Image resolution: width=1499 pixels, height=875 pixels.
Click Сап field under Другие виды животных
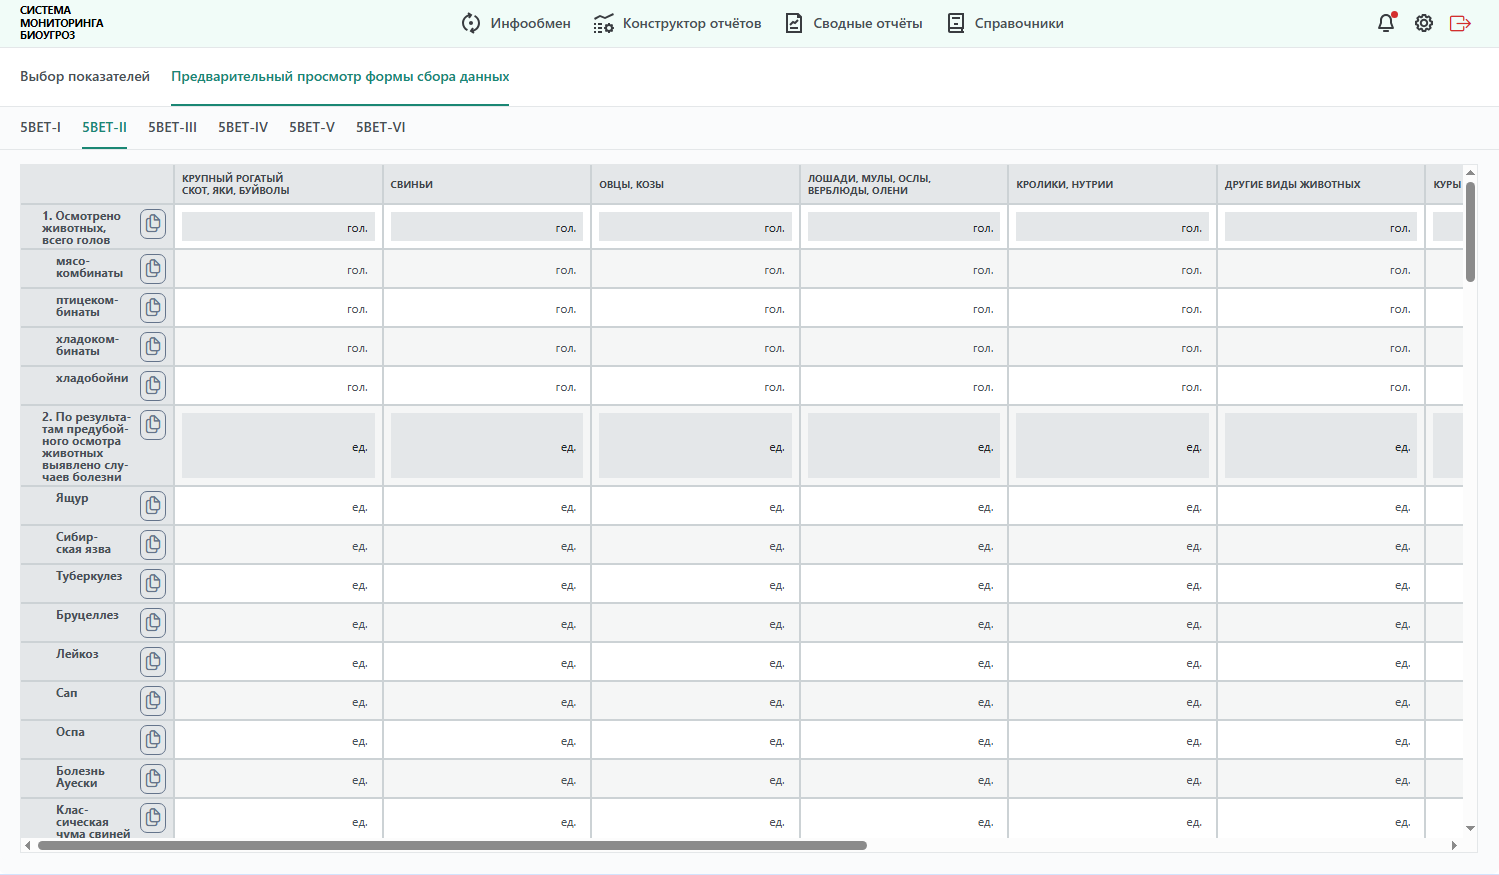[1321, 701]
